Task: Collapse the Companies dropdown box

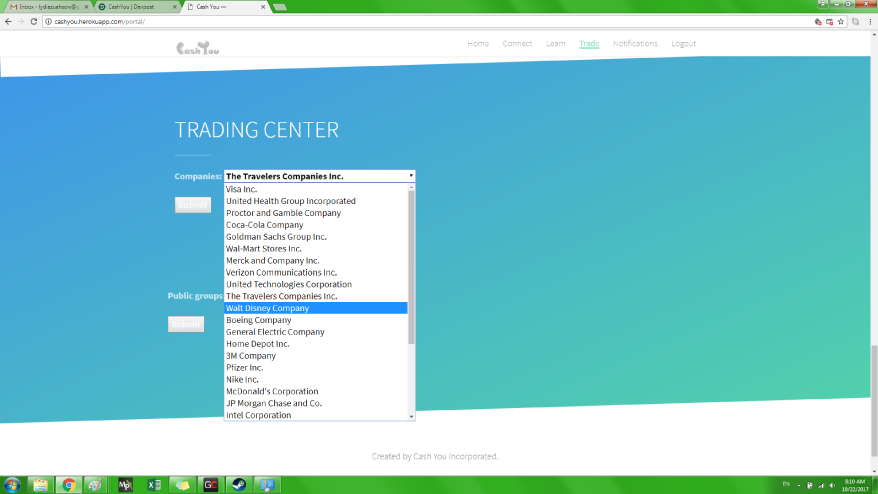Action: 320,176
